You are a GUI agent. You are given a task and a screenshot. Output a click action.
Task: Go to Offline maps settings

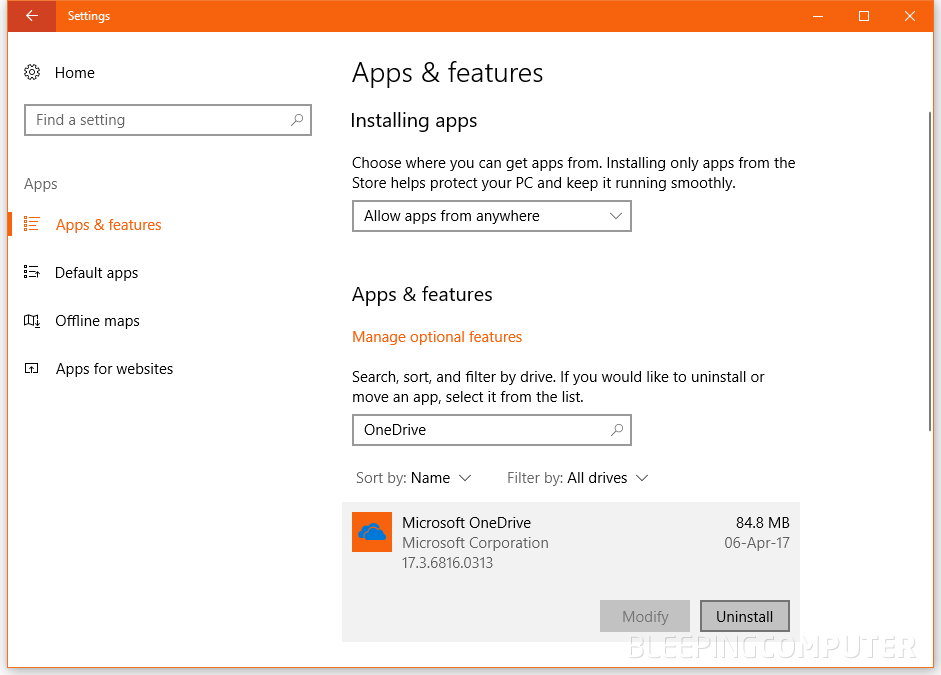[97, 321]
